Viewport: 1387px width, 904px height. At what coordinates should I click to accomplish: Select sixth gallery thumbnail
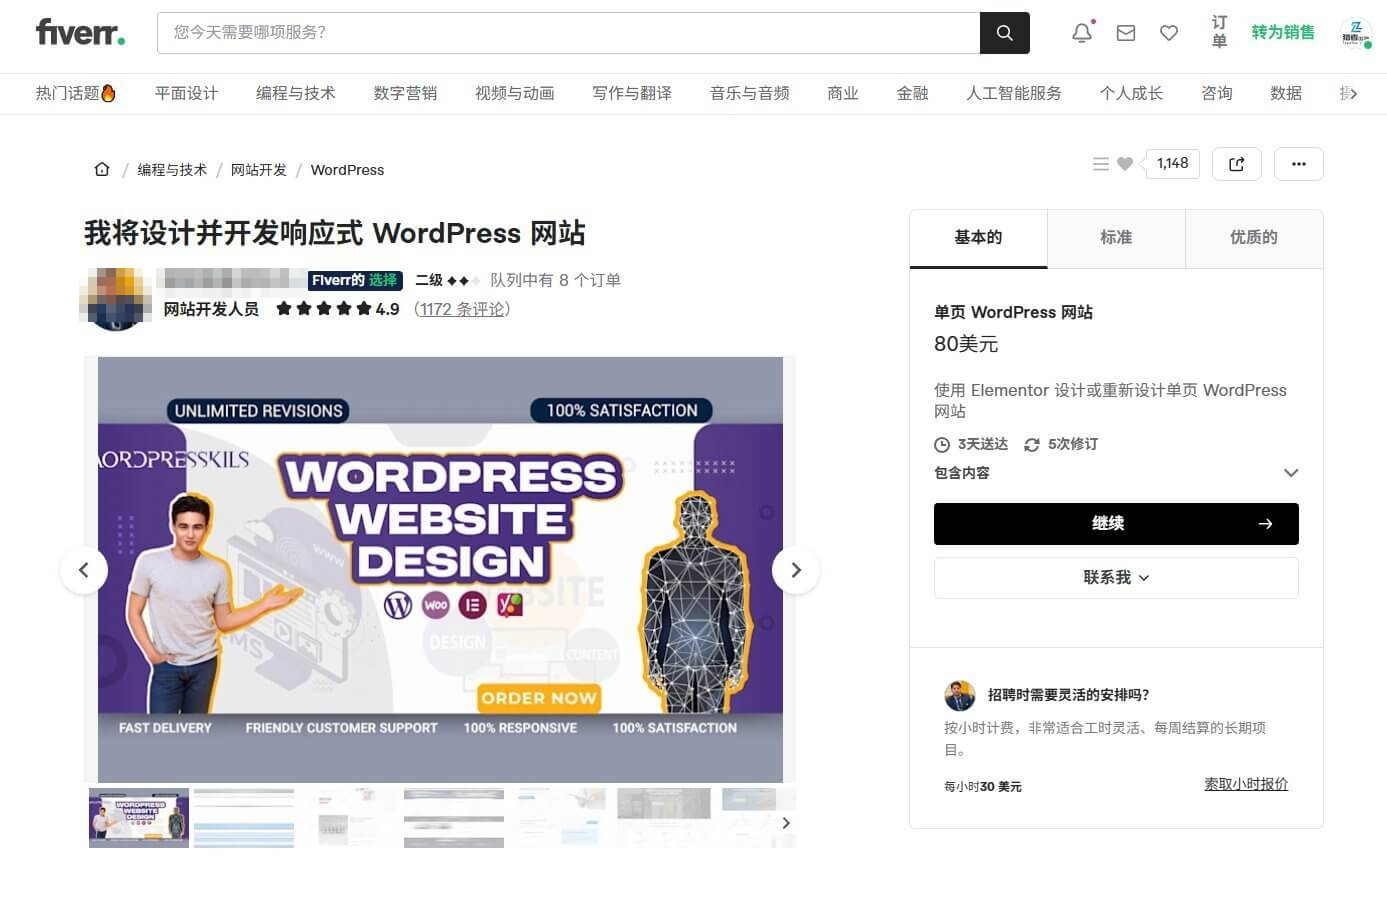pos(664,818)
